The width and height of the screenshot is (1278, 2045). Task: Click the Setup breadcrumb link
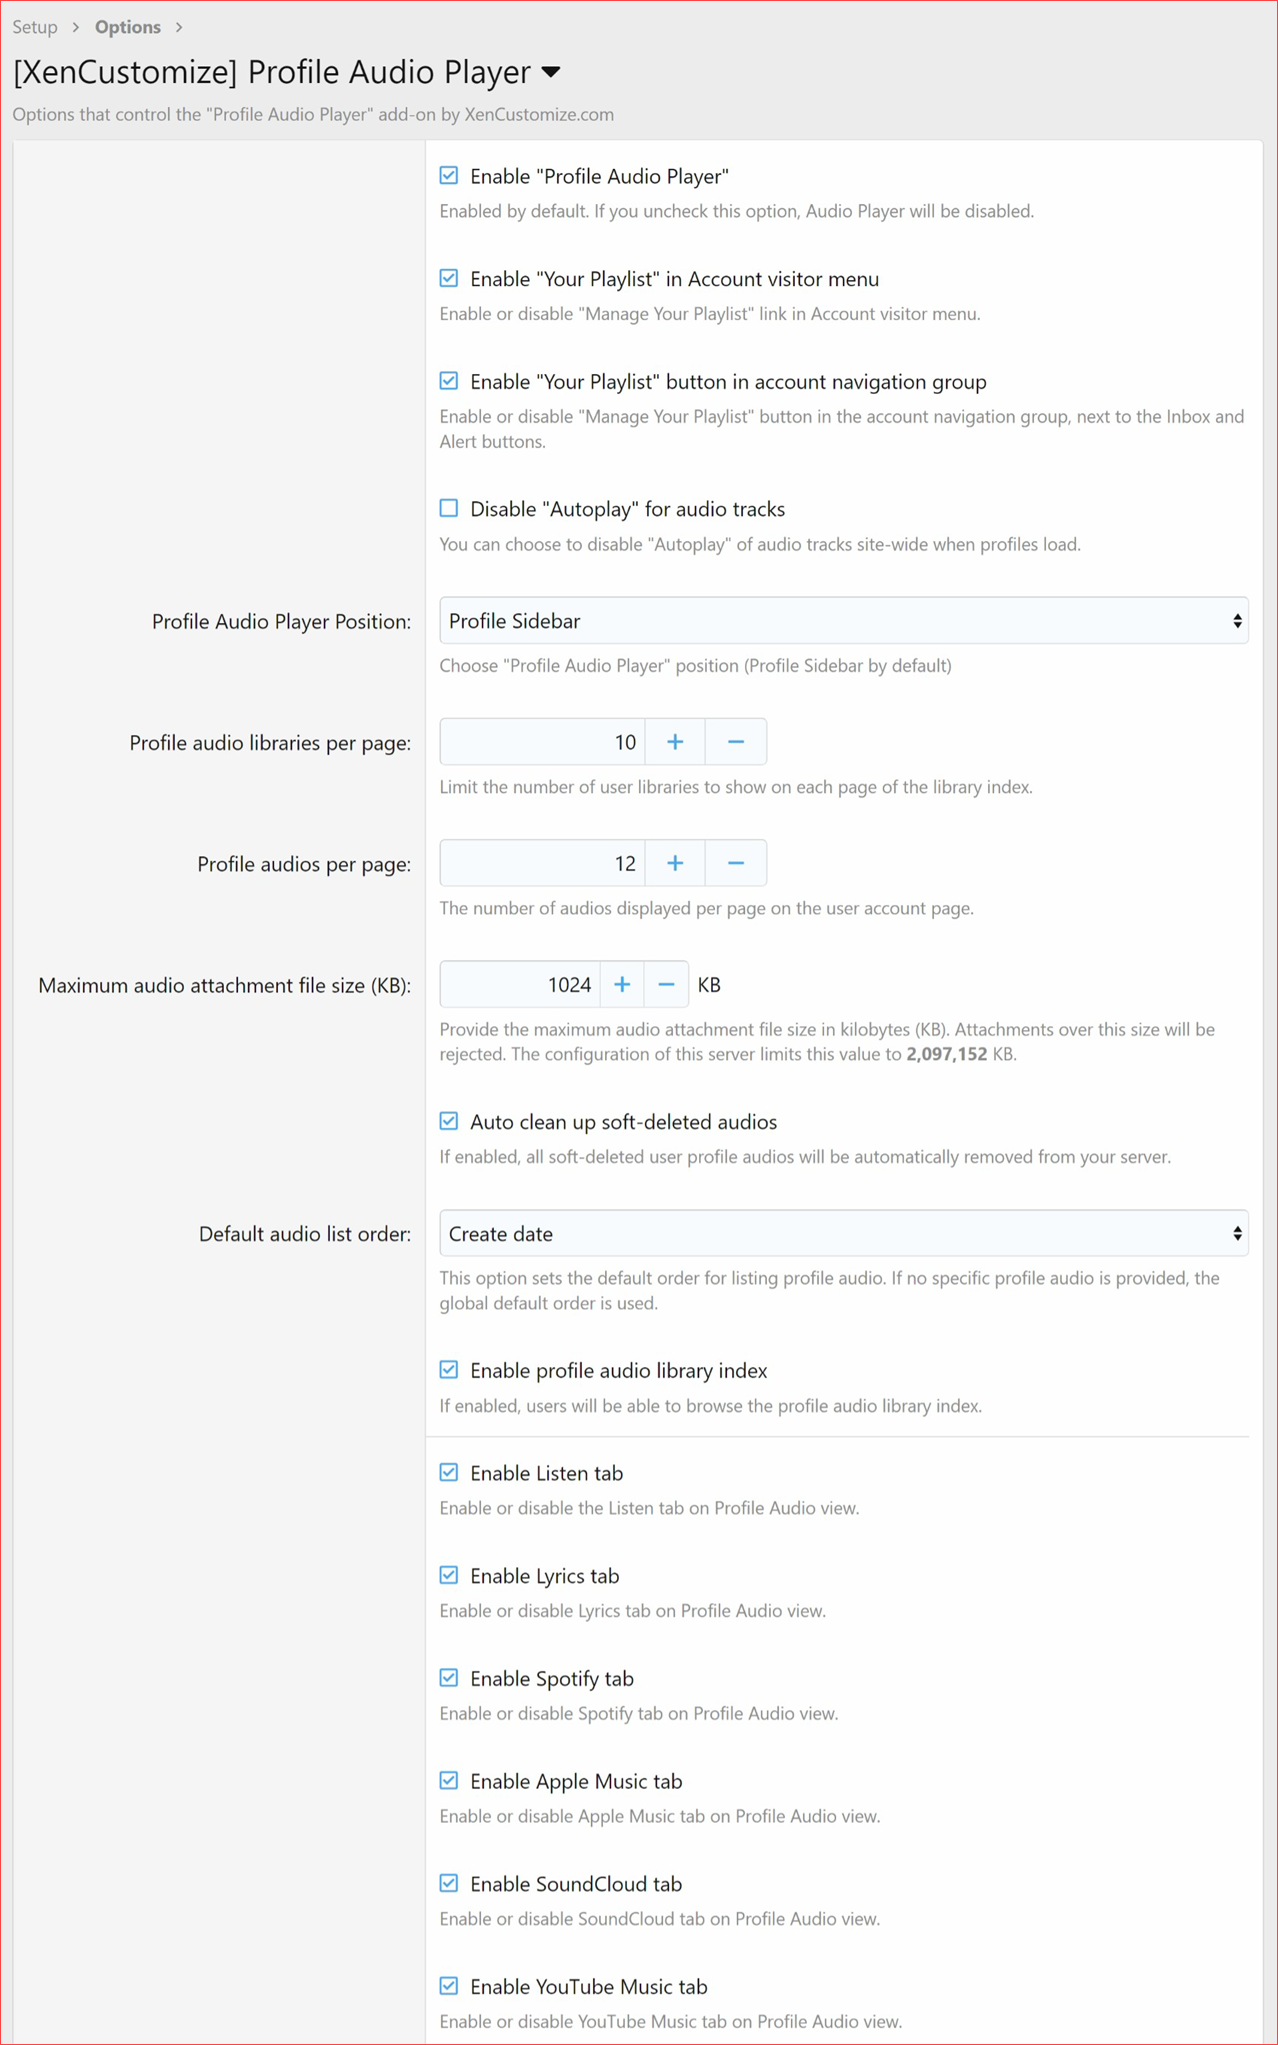(33, 27)
